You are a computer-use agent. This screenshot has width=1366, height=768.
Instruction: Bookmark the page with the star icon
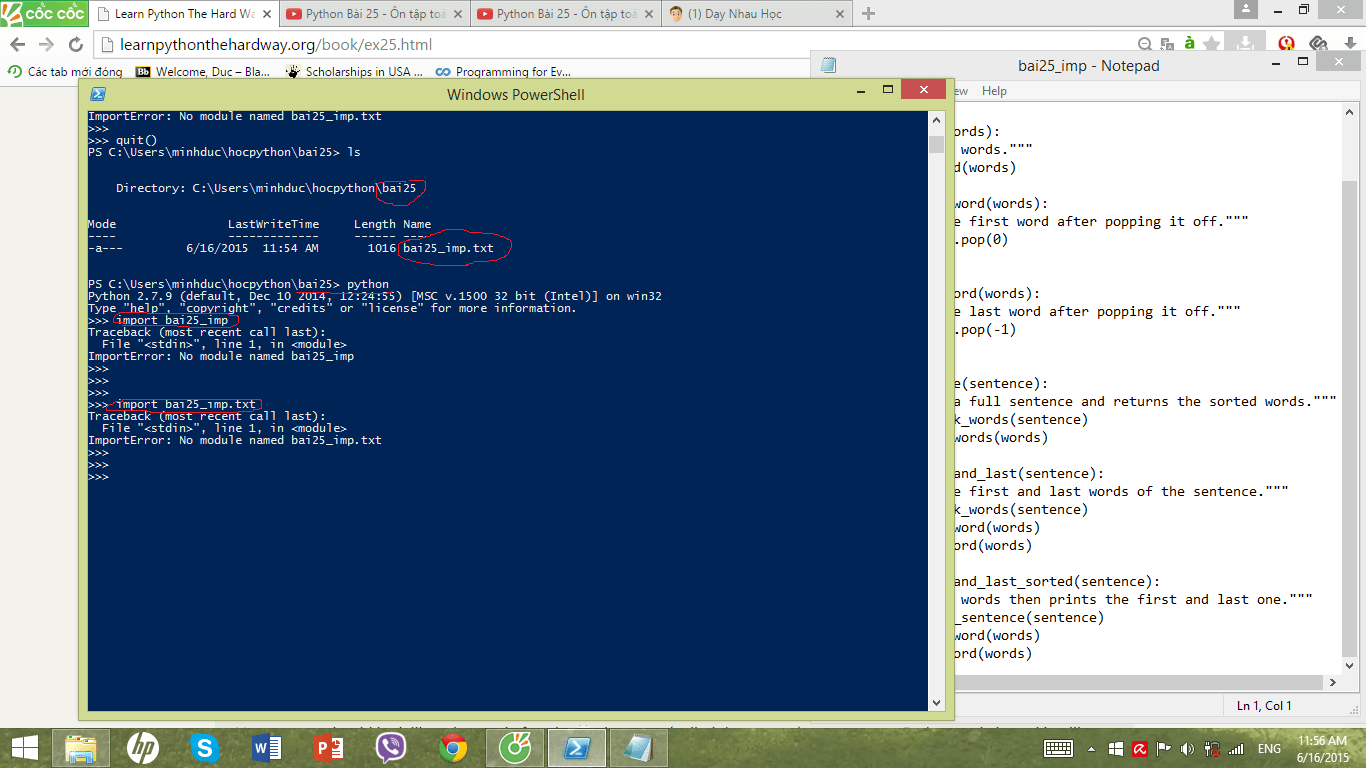pyautogui.click(x=1212, y=44)
